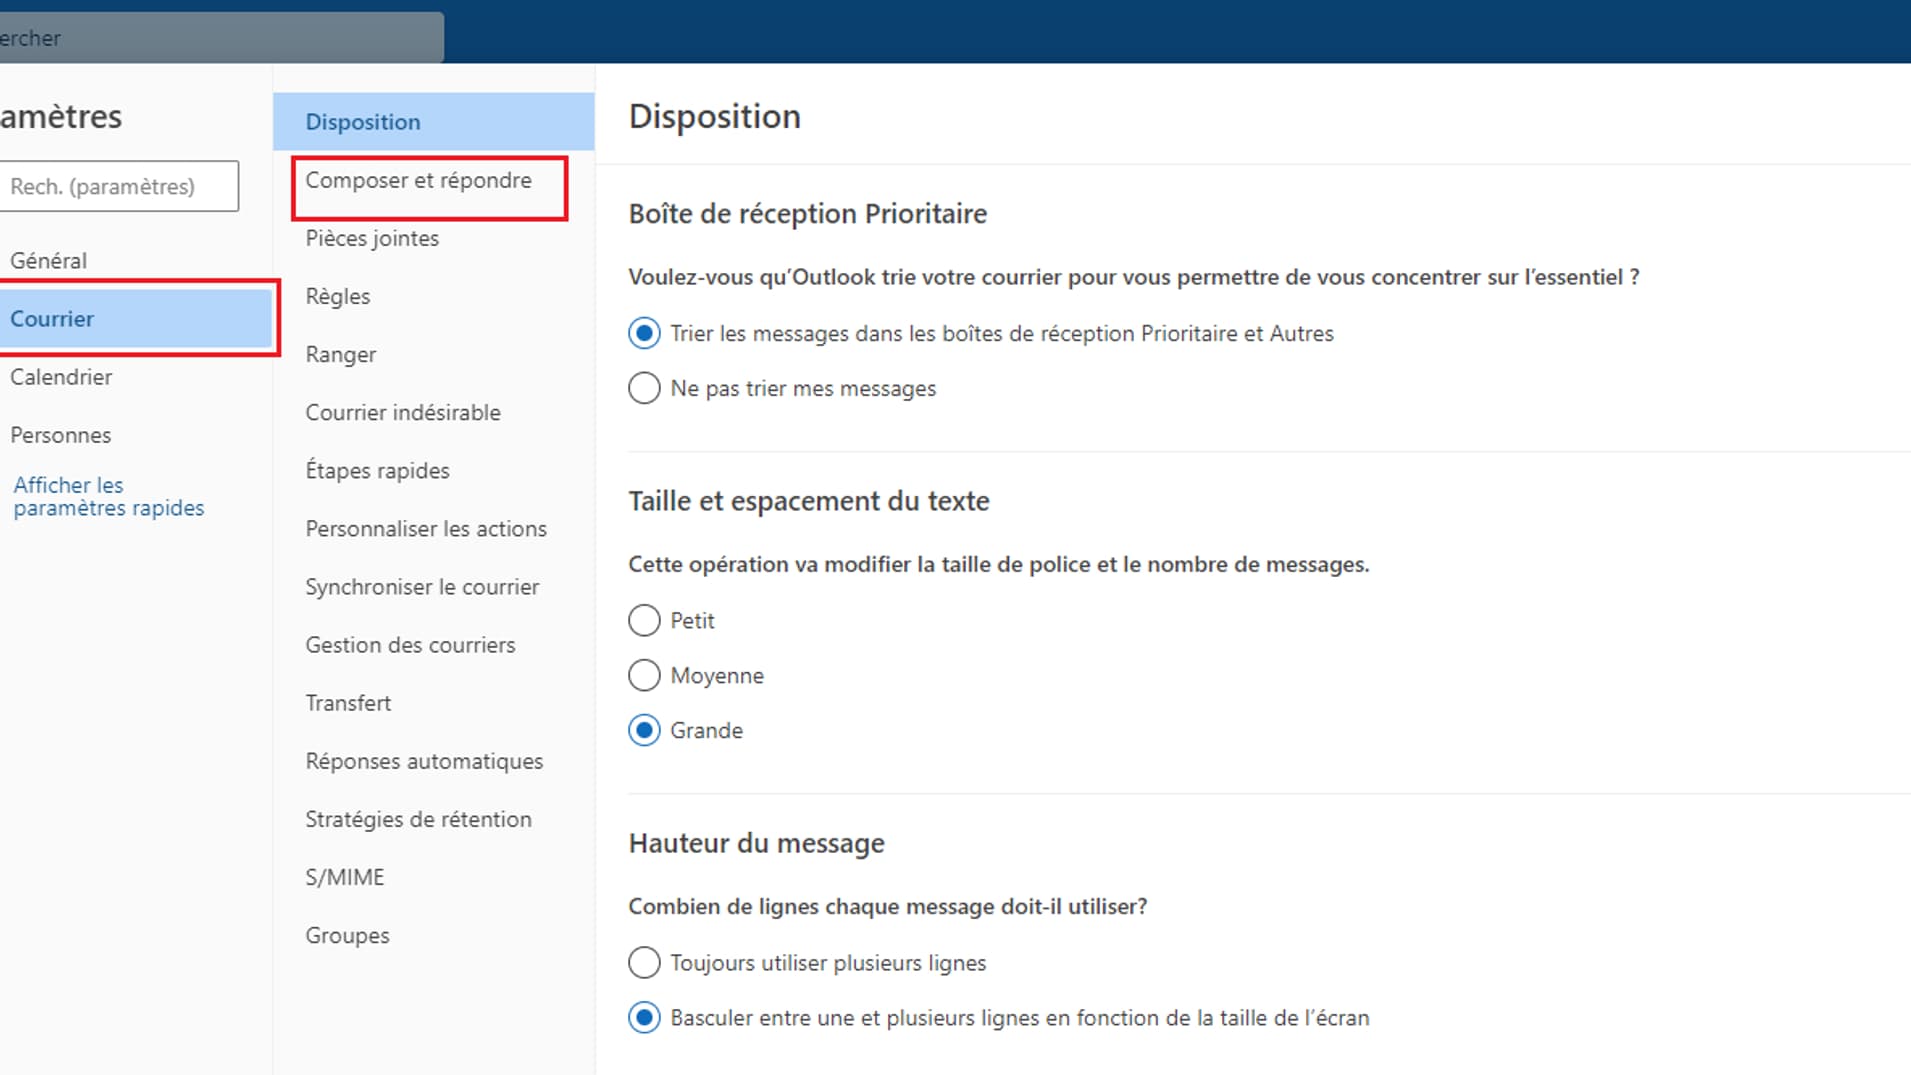Open Composer et répondre settings
Screen dimensions: 1911x1075
tap(418, 181)
